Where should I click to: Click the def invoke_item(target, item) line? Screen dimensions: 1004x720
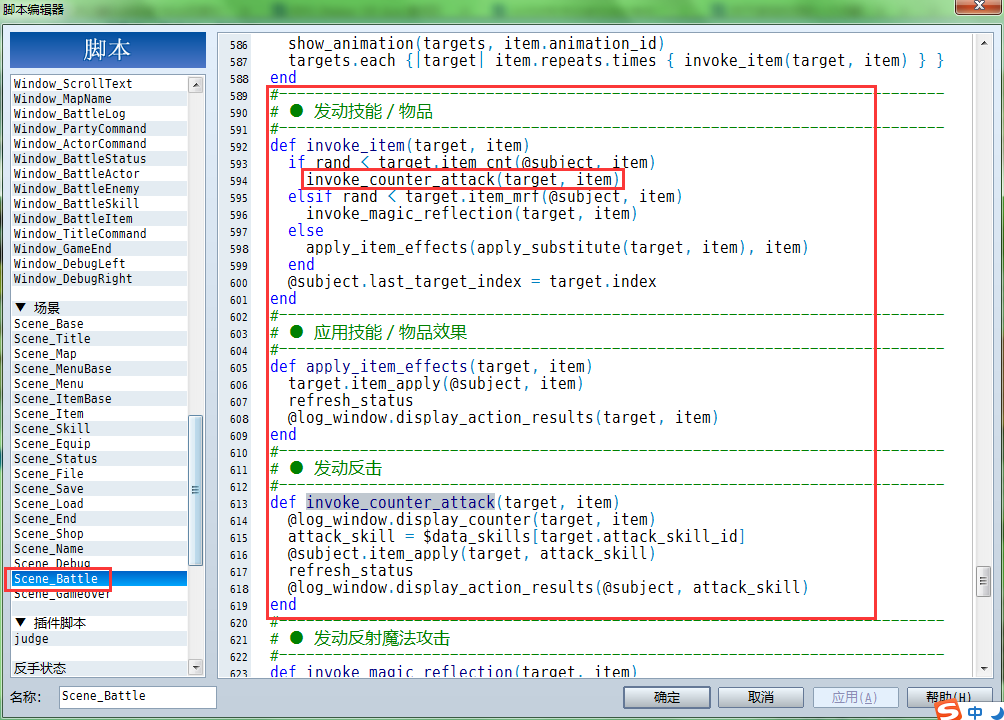[x=400, y=146]
